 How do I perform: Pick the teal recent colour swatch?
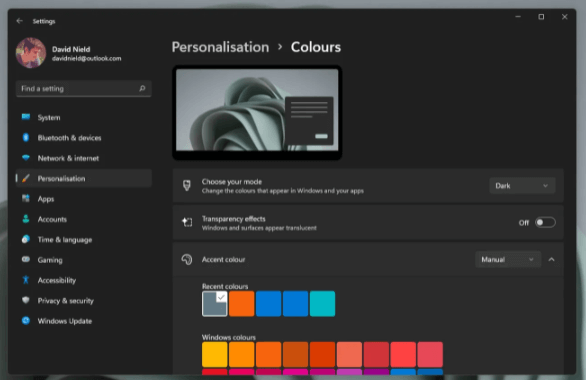[x=322, y=304]
